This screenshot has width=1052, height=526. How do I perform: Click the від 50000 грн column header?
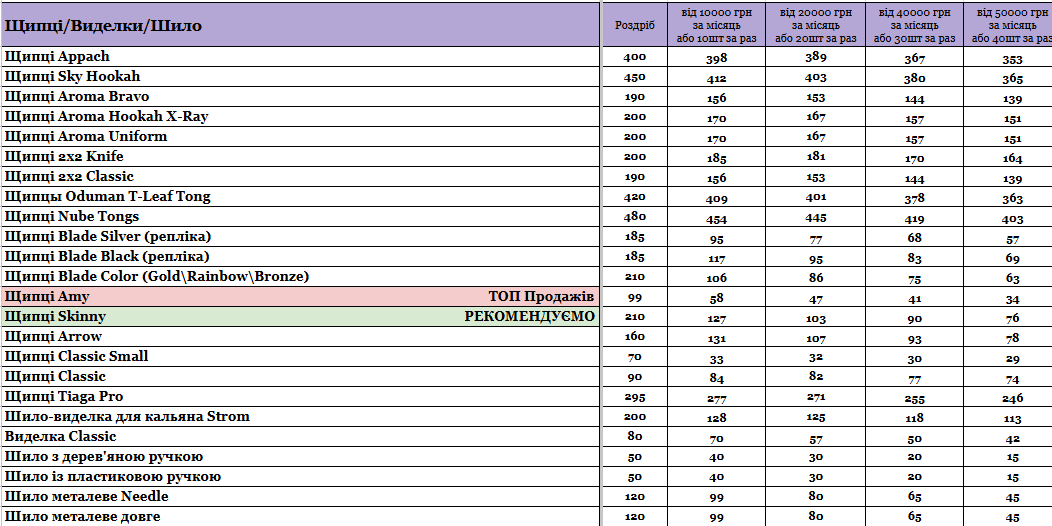pyautogui.click(x=1007, y=25)
